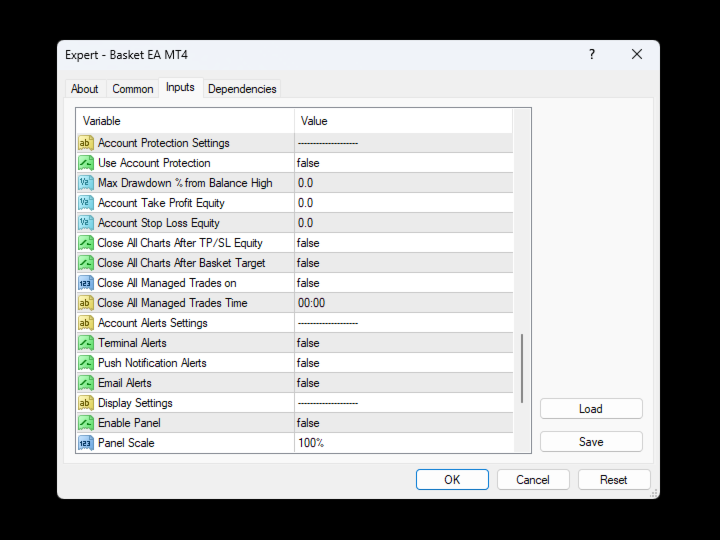
Task: Open the About tab
Action: [84, 89]
